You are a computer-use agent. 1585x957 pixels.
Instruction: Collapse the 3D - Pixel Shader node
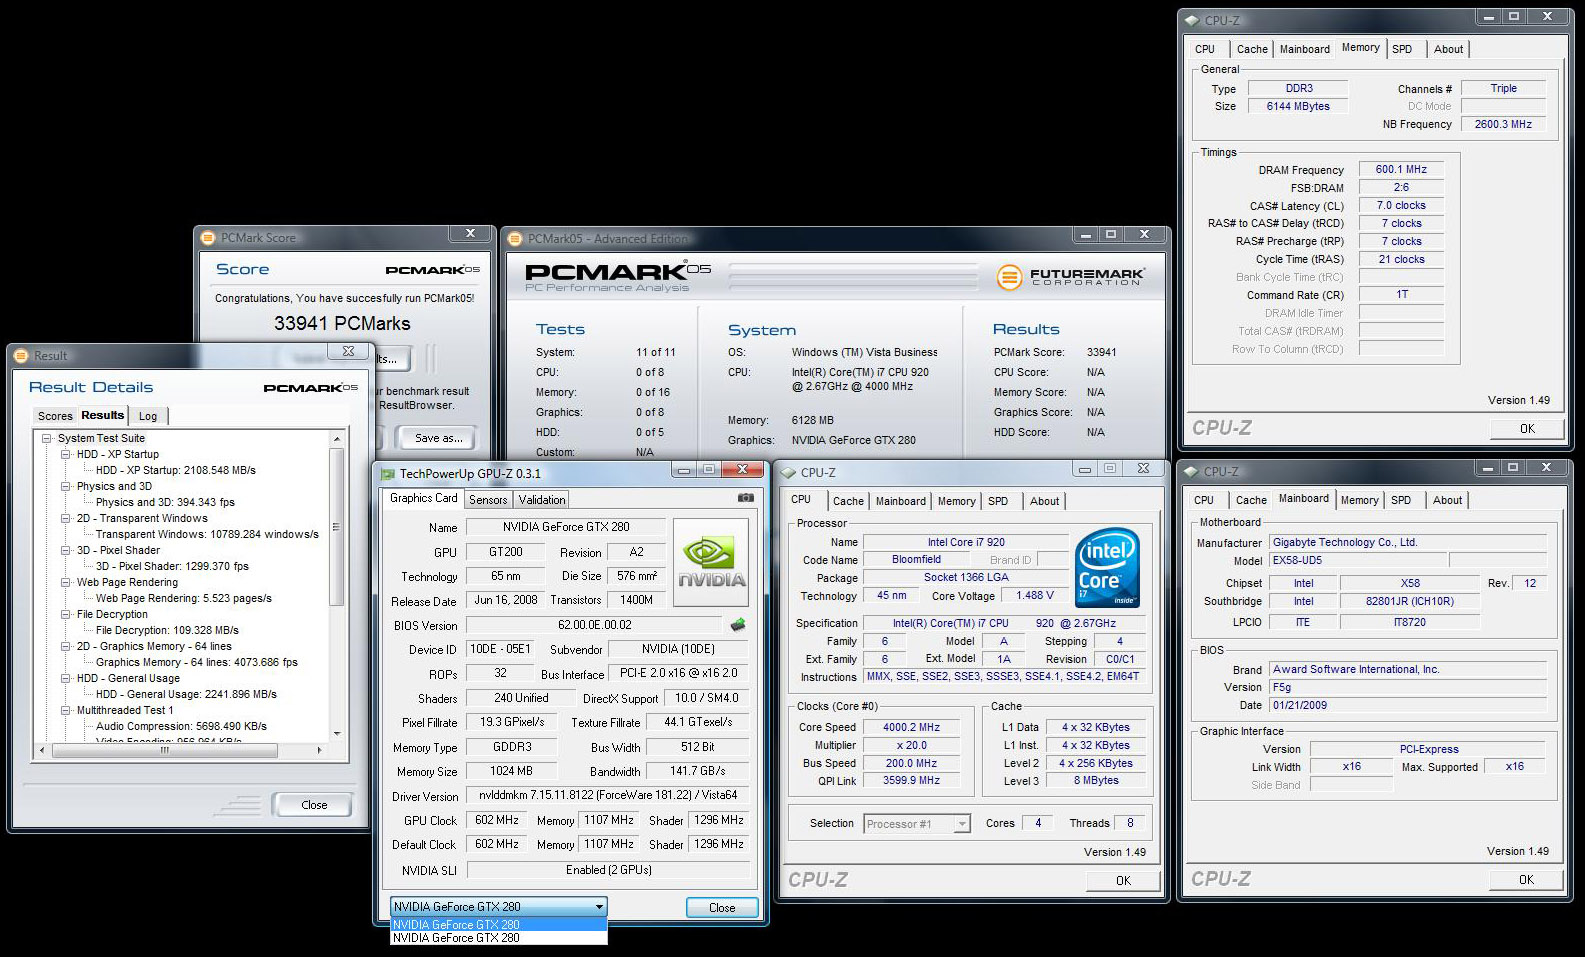coord(65,550)
